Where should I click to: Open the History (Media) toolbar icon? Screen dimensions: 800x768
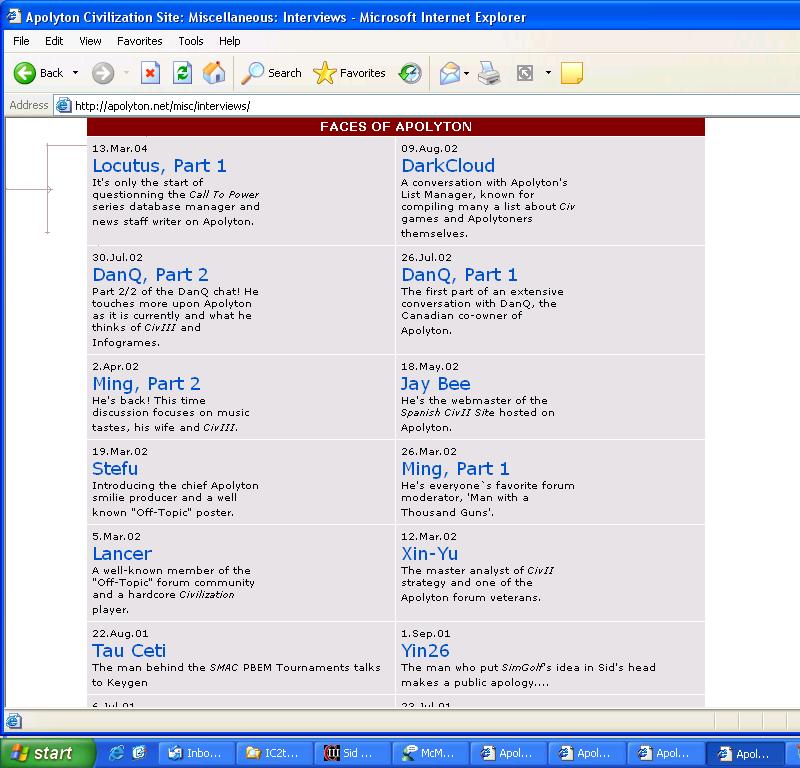tap(410, 73)
